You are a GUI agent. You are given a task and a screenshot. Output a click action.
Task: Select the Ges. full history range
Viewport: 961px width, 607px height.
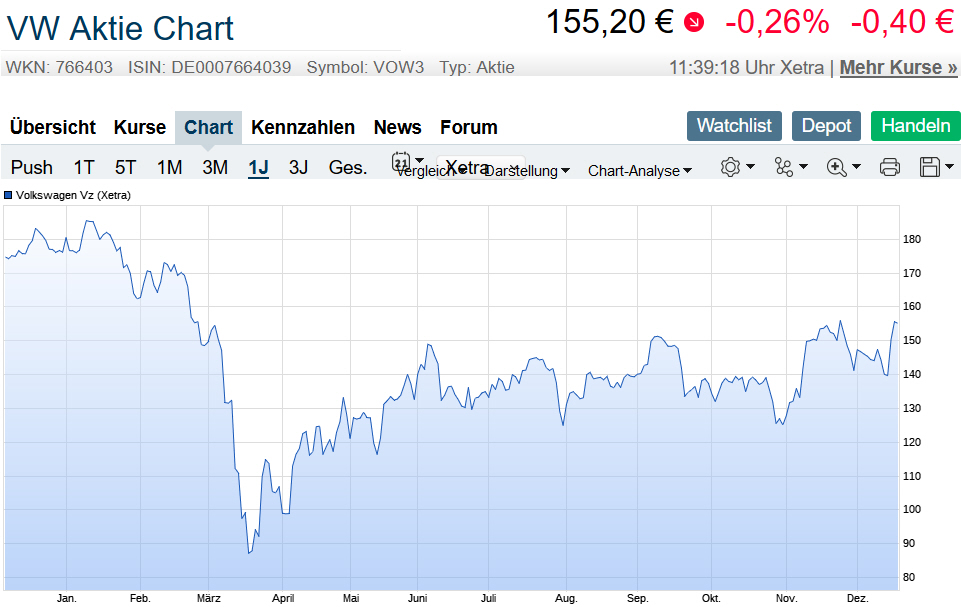click(x=348, y=167)
